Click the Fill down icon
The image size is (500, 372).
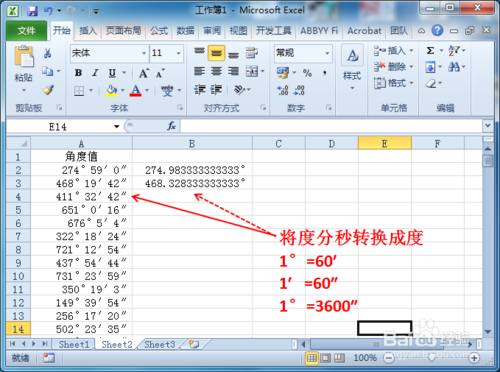point(430,67)
